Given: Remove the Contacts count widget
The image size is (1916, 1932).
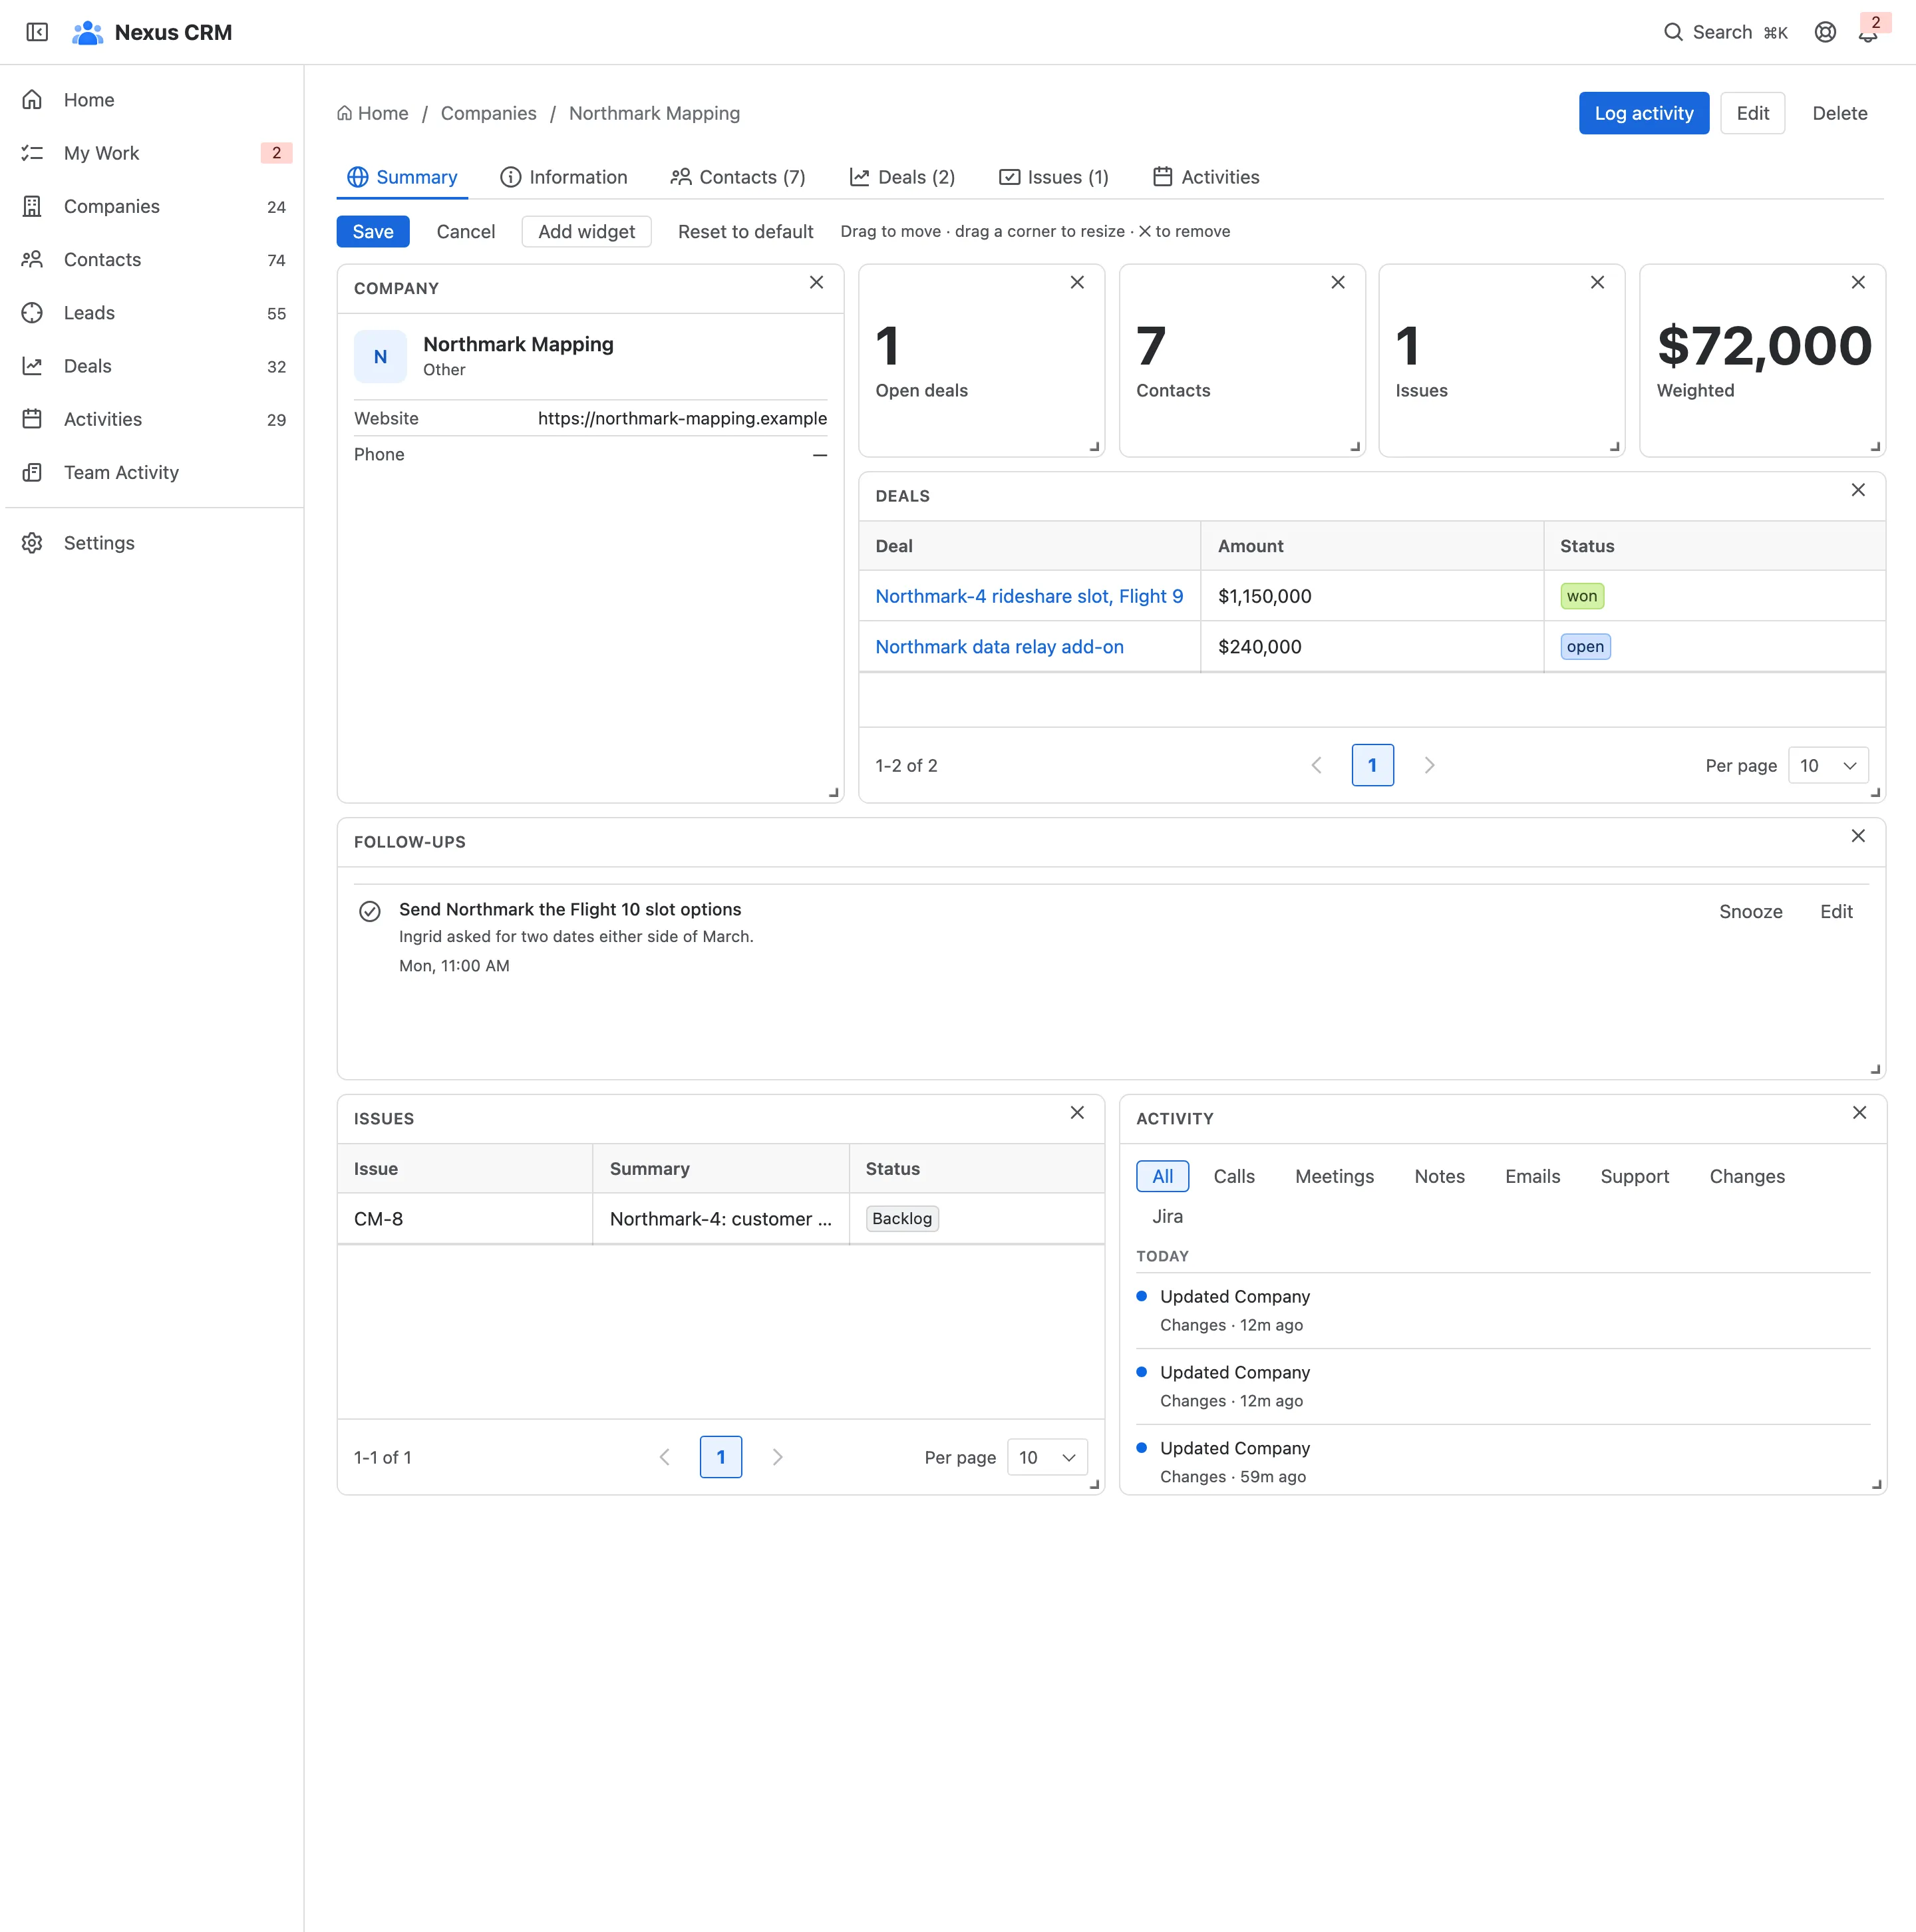Looking at the screenshot, I should (1337, 283).
